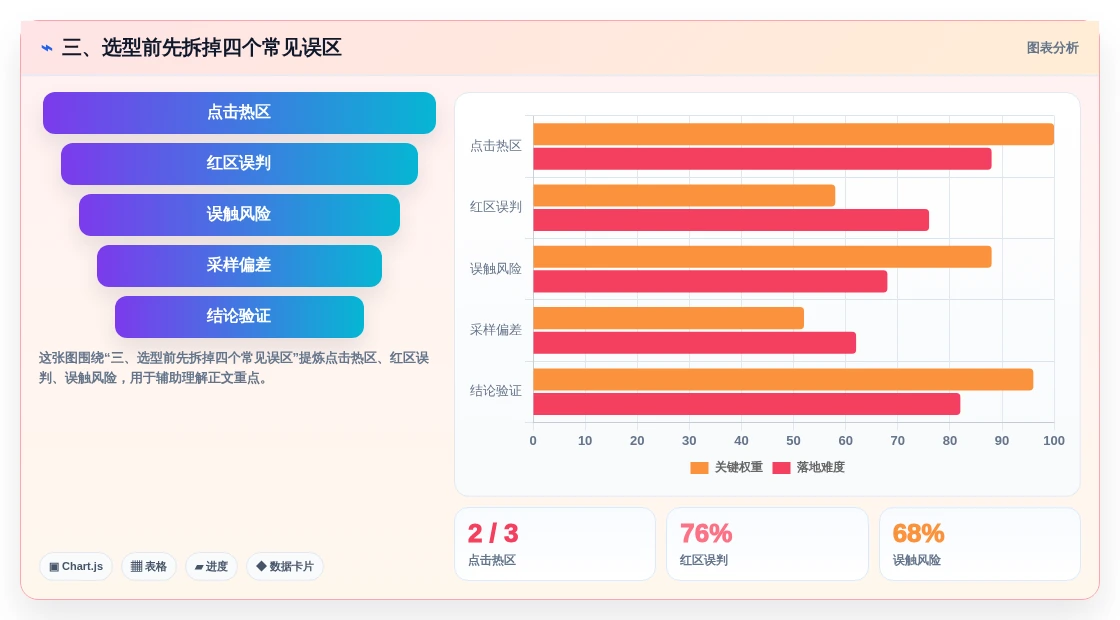Viewport: 1120px width, 620px height.
Task: Click the blue lightning icon beside the title
Action: point(46,48)
